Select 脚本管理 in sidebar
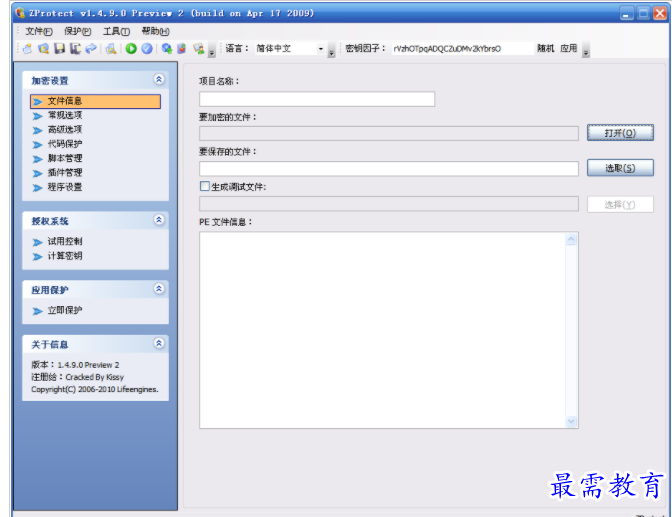672x517 pixels. pyautogui.click(x=65, y=159)
